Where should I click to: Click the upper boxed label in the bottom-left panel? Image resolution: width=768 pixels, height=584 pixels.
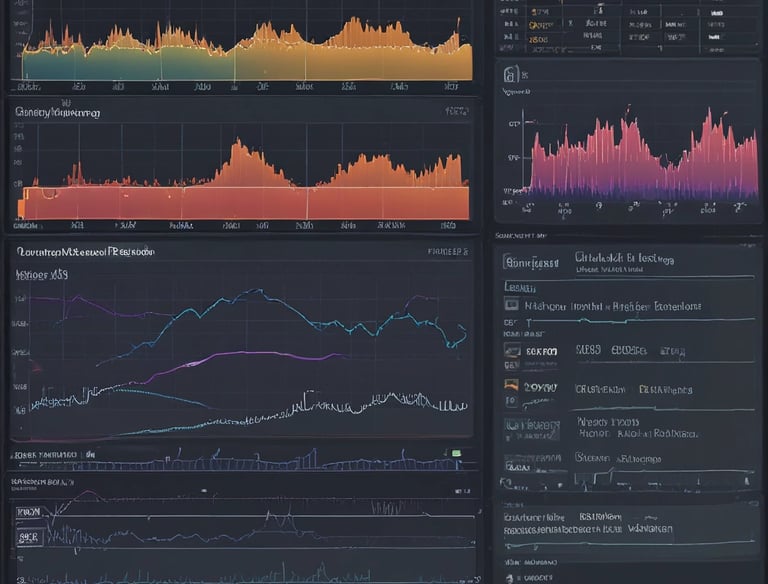tap(29, 512)
